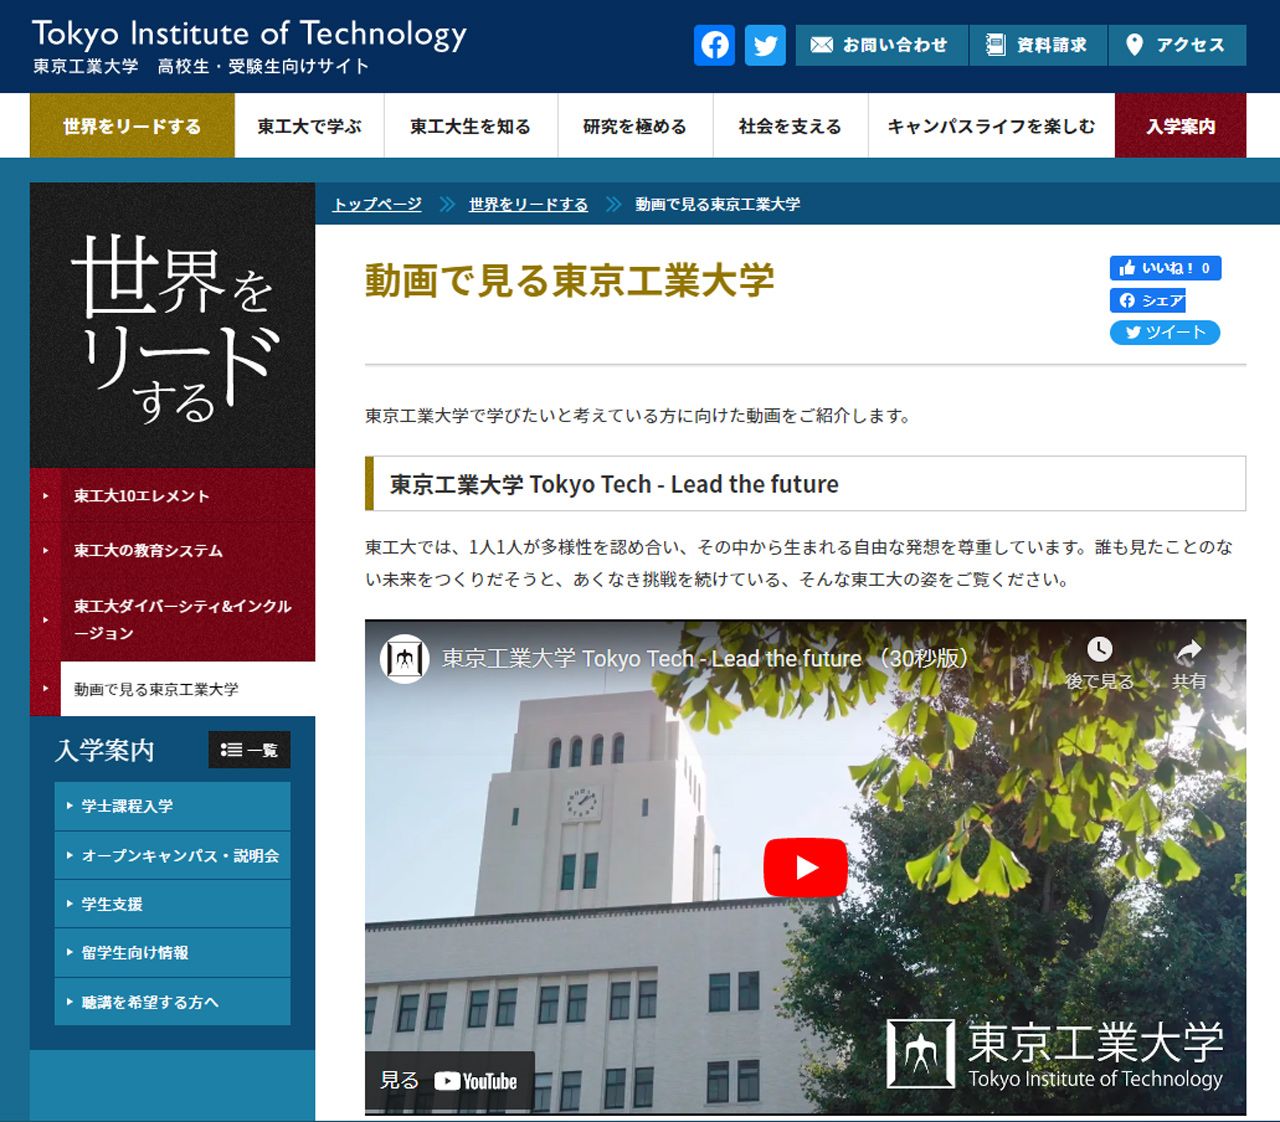Click the YouTube play button
This screenshot has width=1280, height=1122.
805,867
